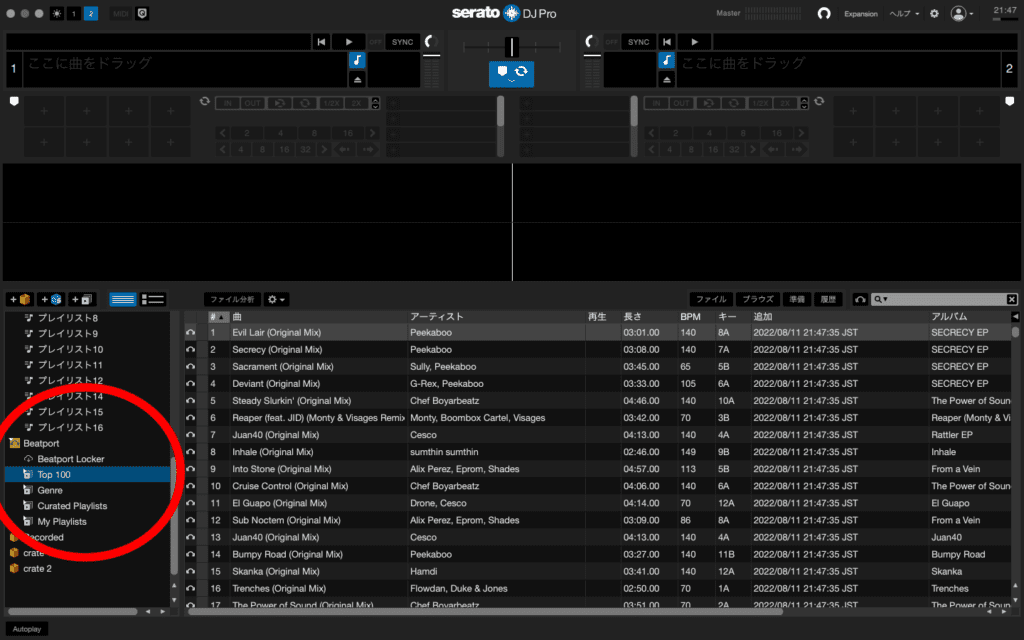Screen dimensions: 1024x640
Task: Click deck 1 auto loop sync icon
Action: click(204, 101)
